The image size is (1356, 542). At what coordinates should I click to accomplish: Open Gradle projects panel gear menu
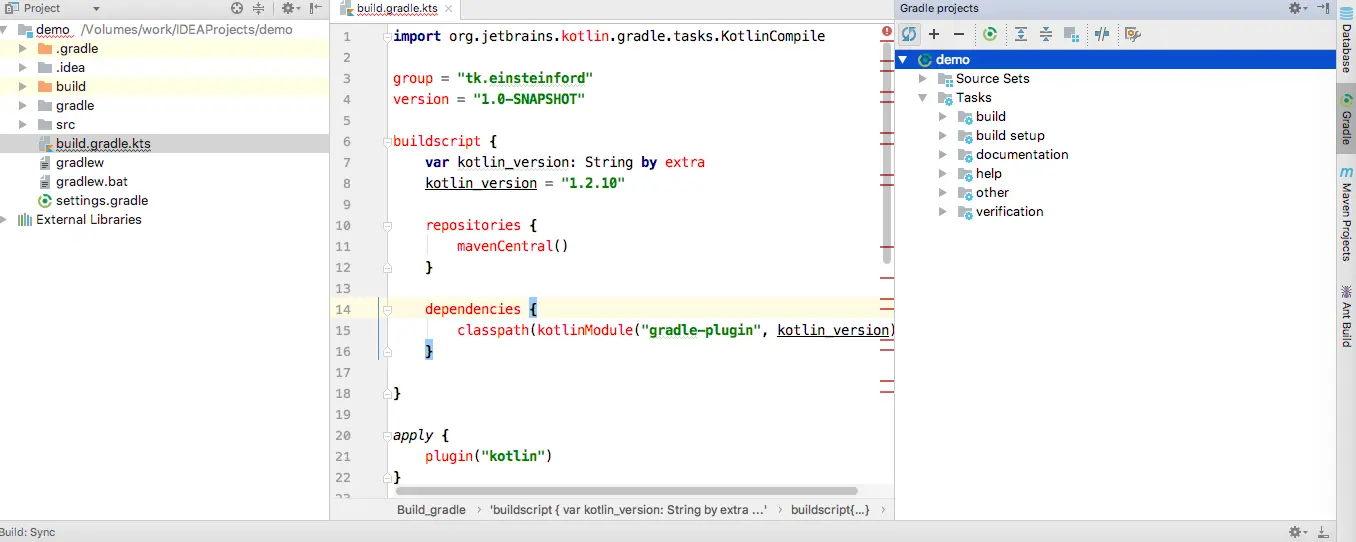(1298, 8)
